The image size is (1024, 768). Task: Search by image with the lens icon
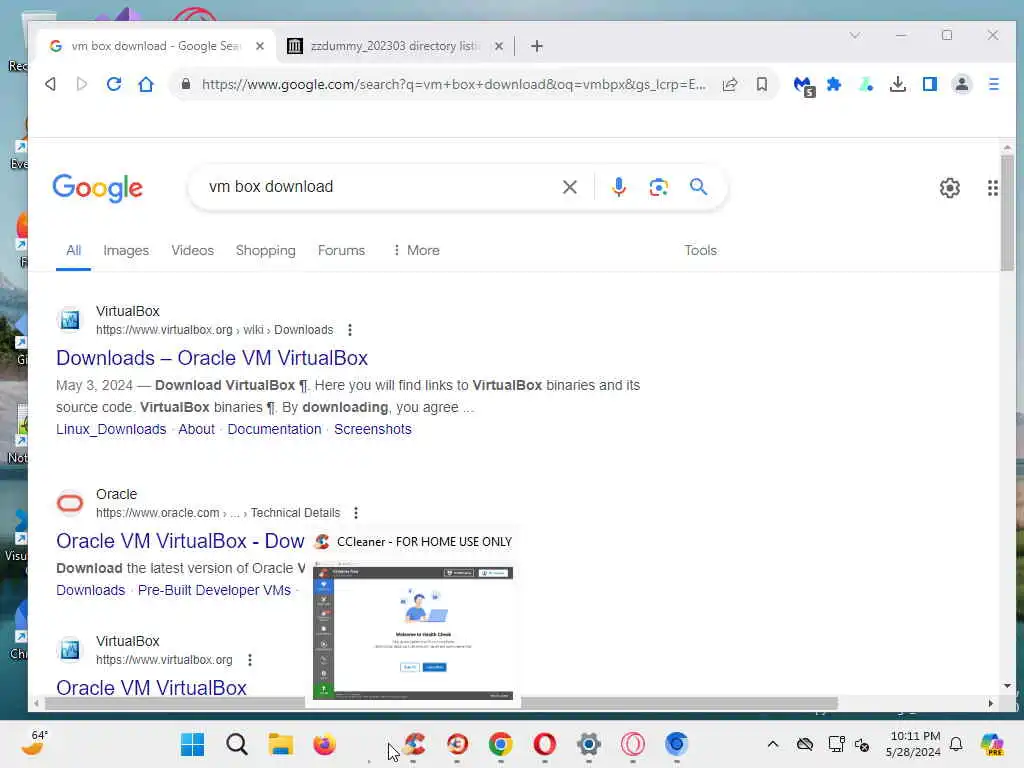[x=658, y=187]
